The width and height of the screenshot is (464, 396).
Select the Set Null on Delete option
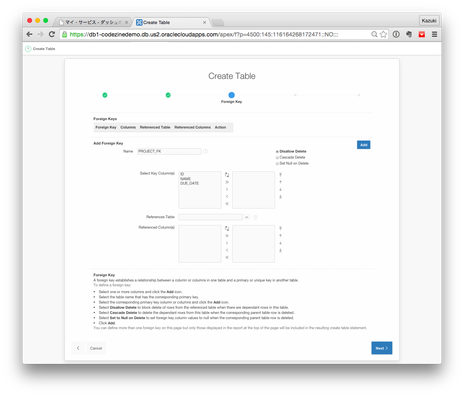[277, 163]
